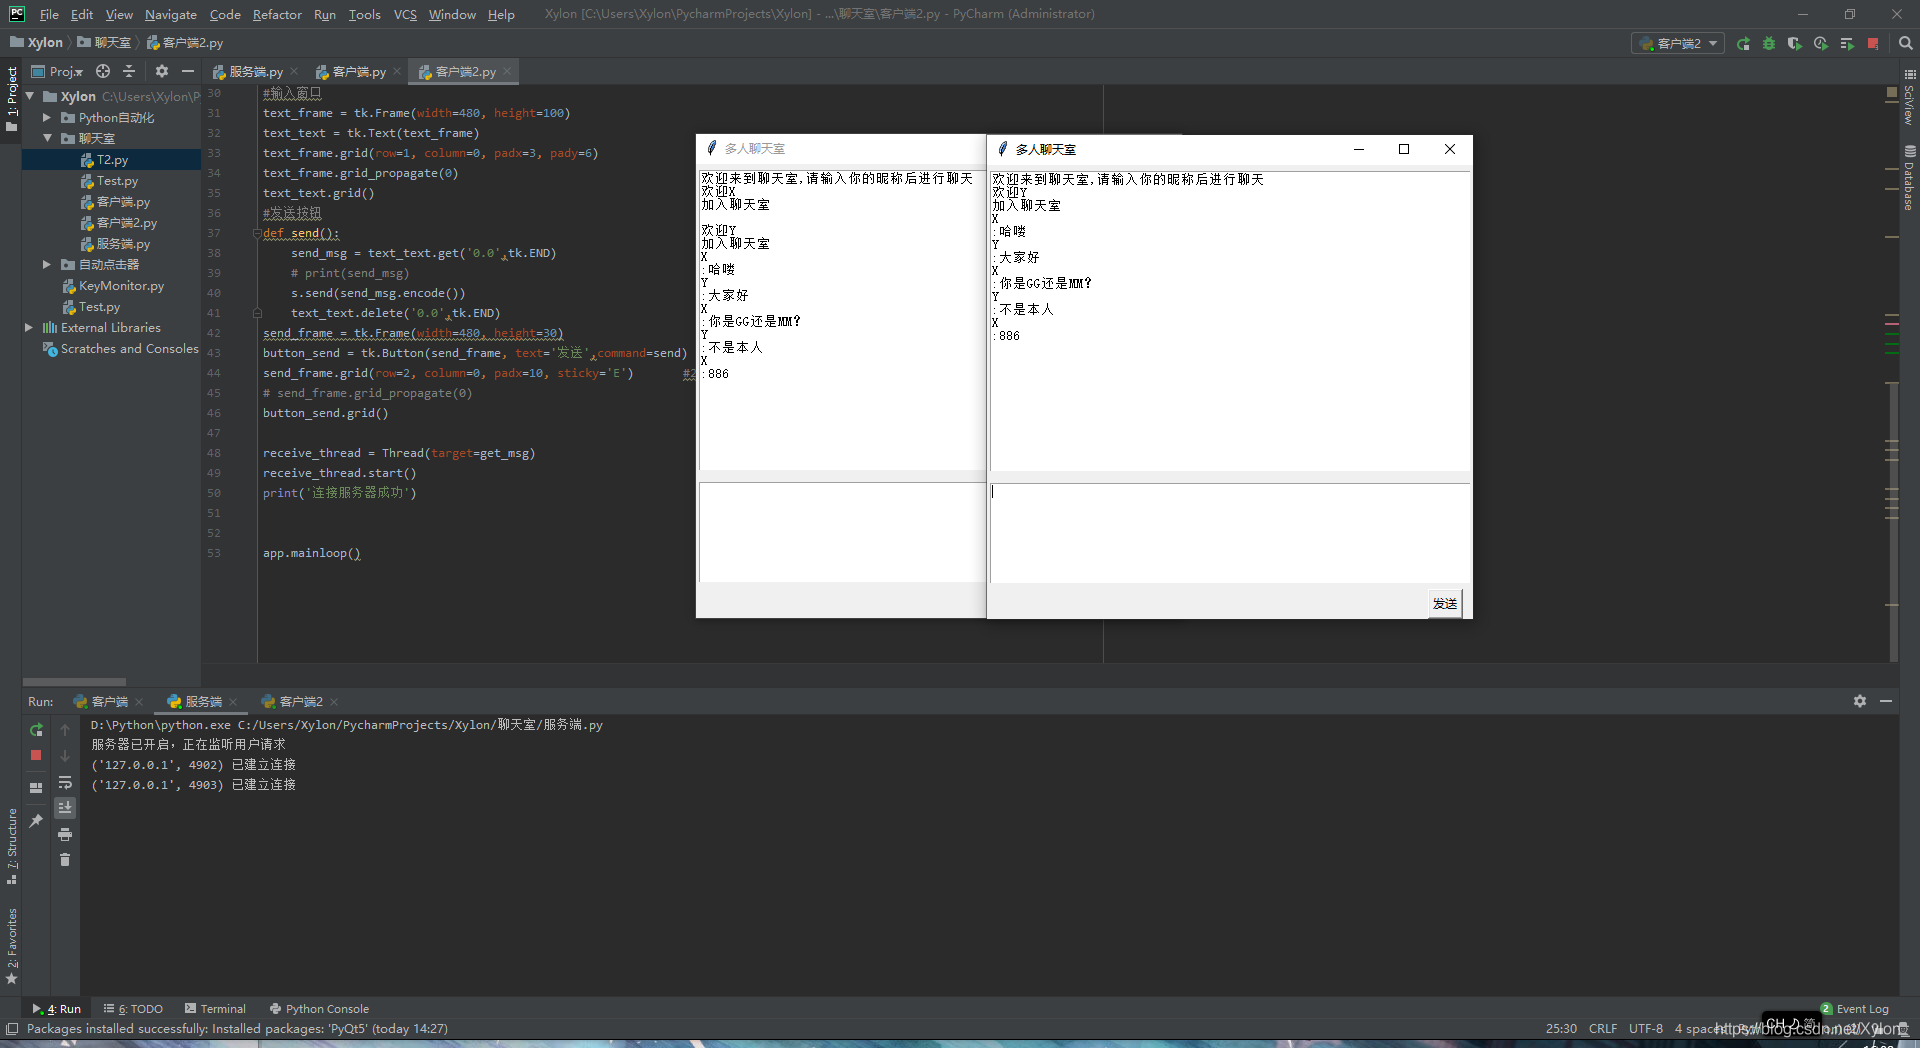This screenshot has width=1920, height=1048.
Task: Click the 发送 button in the chat window
Action: pyautogui.click(x=1444, y=603)
